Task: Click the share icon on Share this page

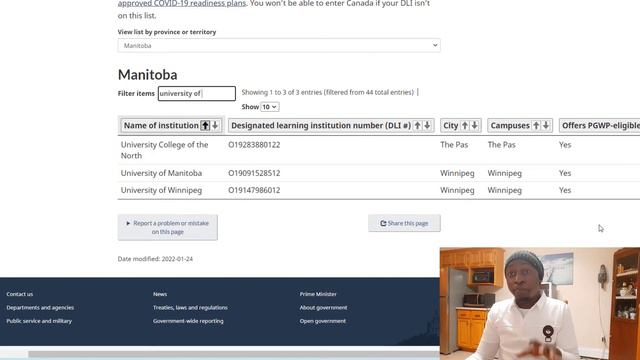Action: point(383,223)
